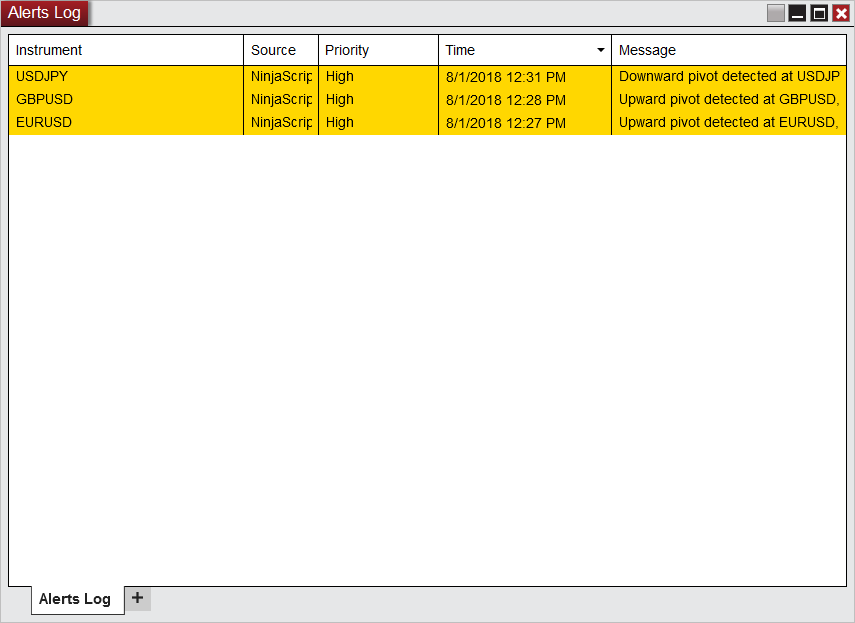Select the GBPUSD instrument cell
The image size is (855, 623).
pyautogui.click(x=126, y=100)
